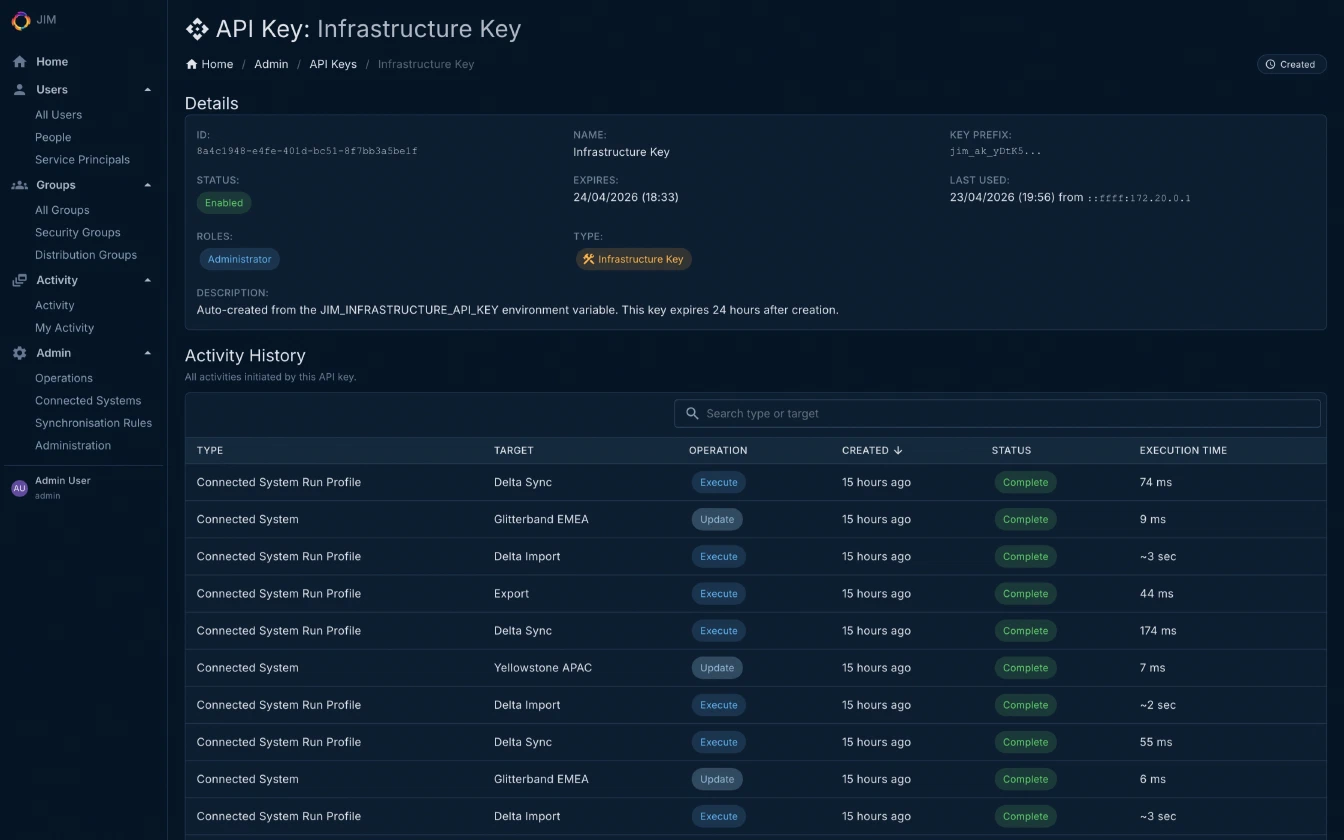
Task: Click the AU avatar for Admin User
Action: (x=18, y=487)
